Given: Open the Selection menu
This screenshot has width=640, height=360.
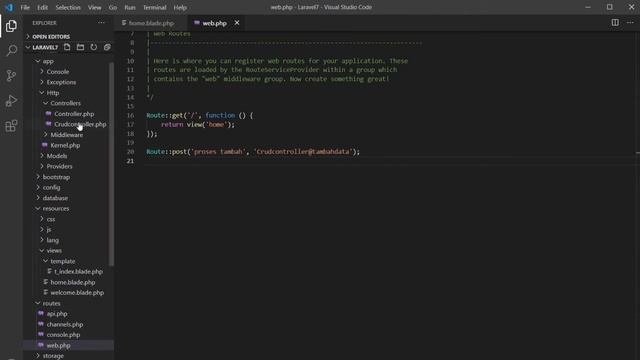Looking at the screenshot, I should 68,7.
